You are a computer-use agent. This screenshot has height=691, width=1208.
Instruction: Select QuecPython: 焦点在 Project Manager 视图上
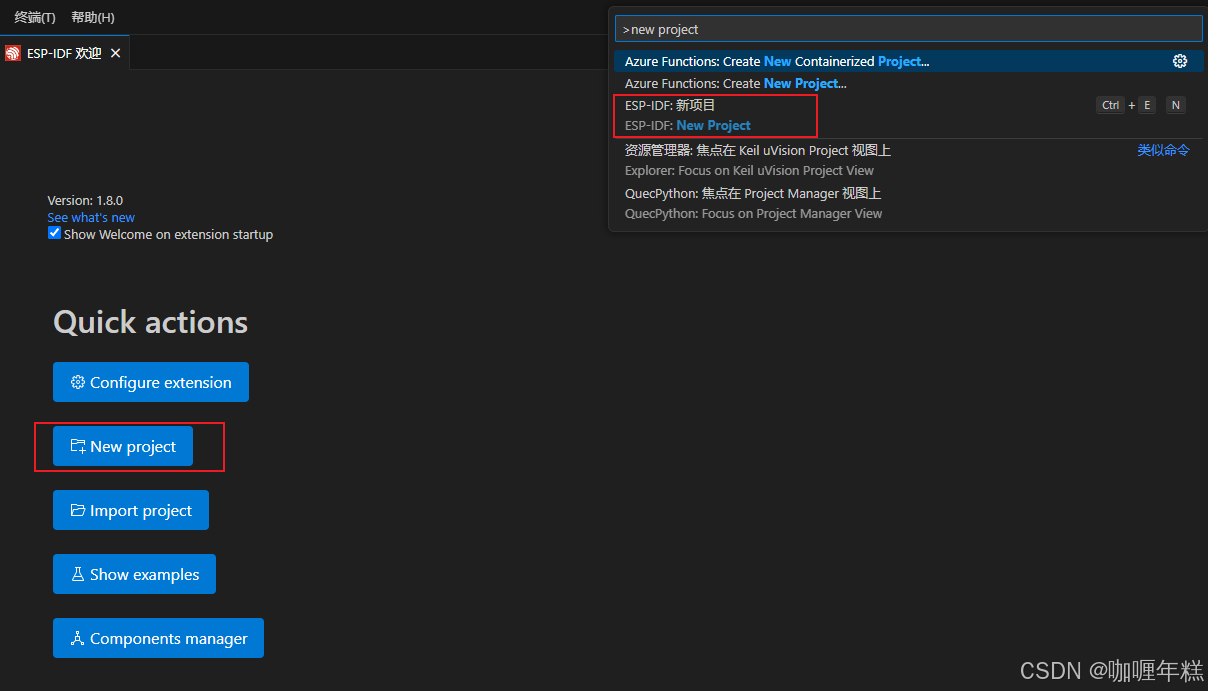909,203
